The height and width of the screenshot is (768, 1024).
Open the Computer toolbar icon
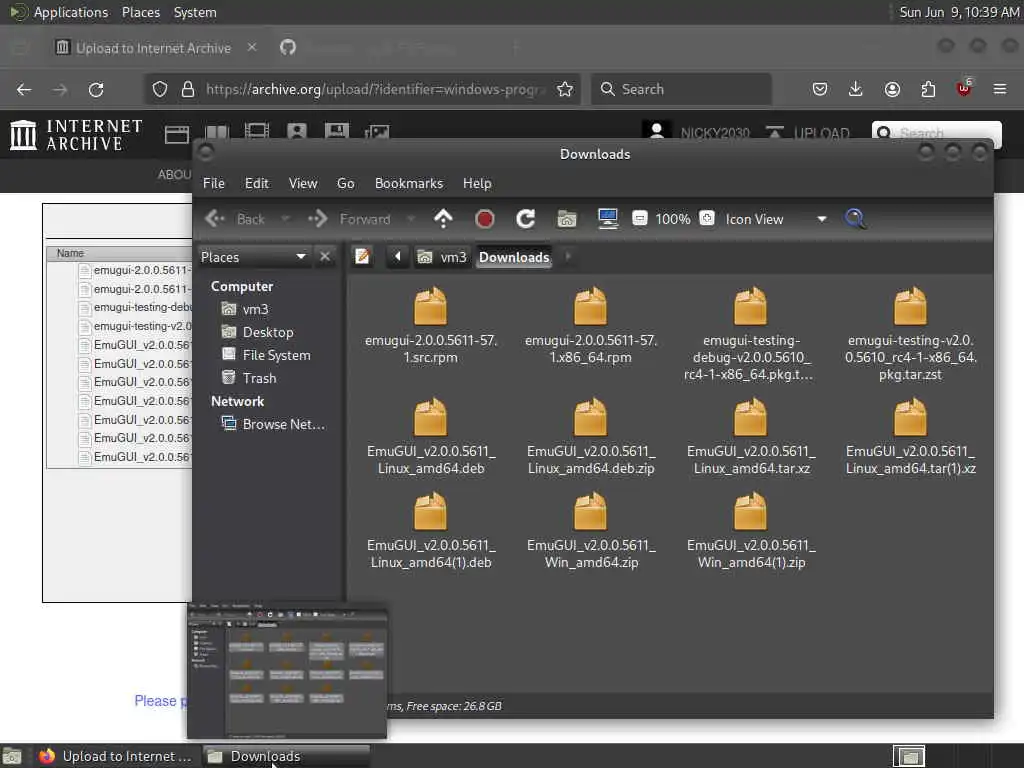click(x=608, y=219)
